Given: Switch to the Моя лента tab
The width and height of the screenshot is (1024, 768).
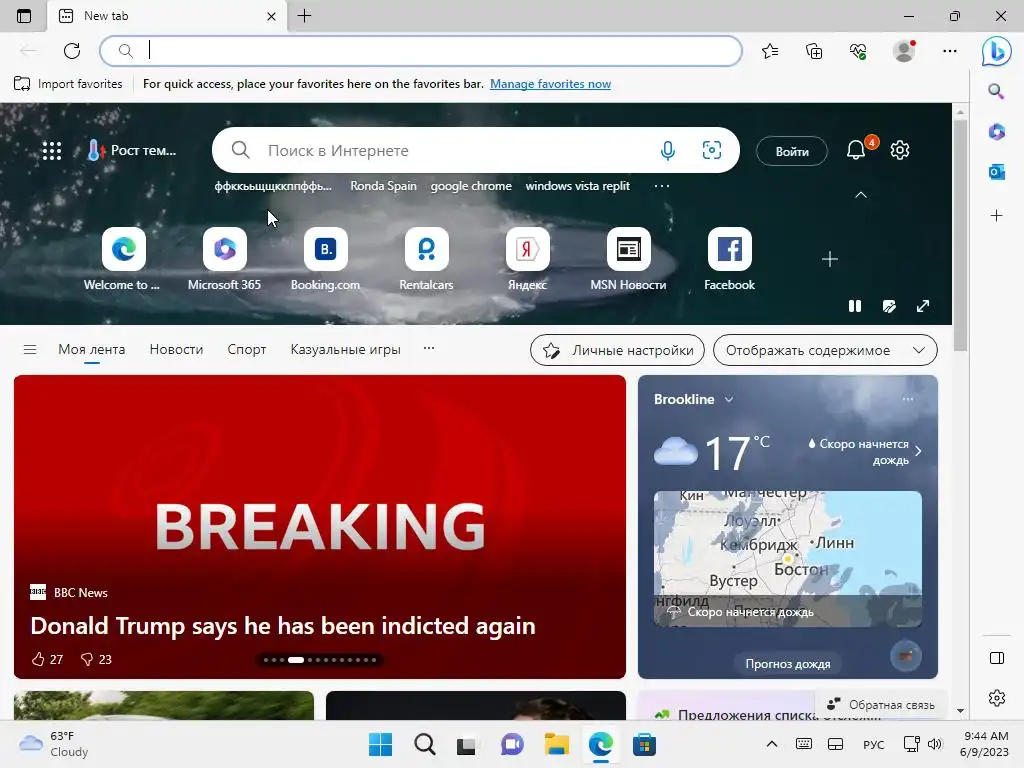Looking at the screenshot, I should [91, 349].
